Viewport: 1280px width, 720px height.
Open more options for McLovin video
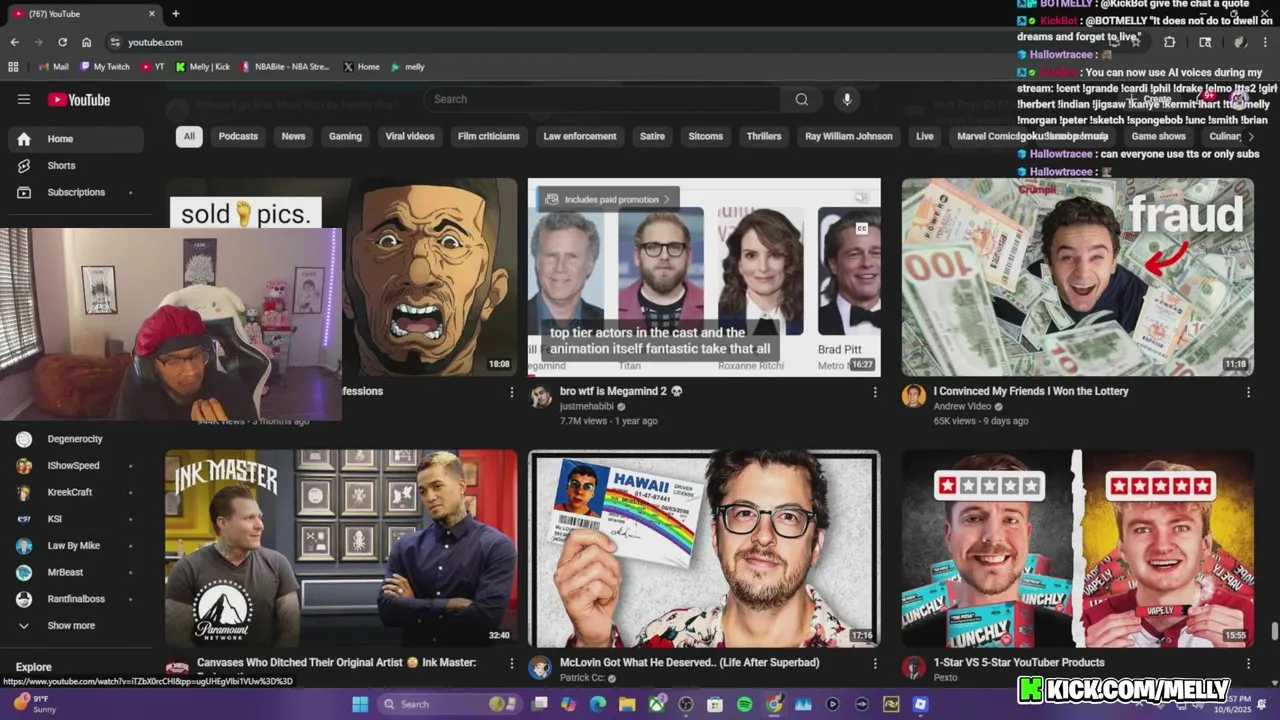point(875,663)
